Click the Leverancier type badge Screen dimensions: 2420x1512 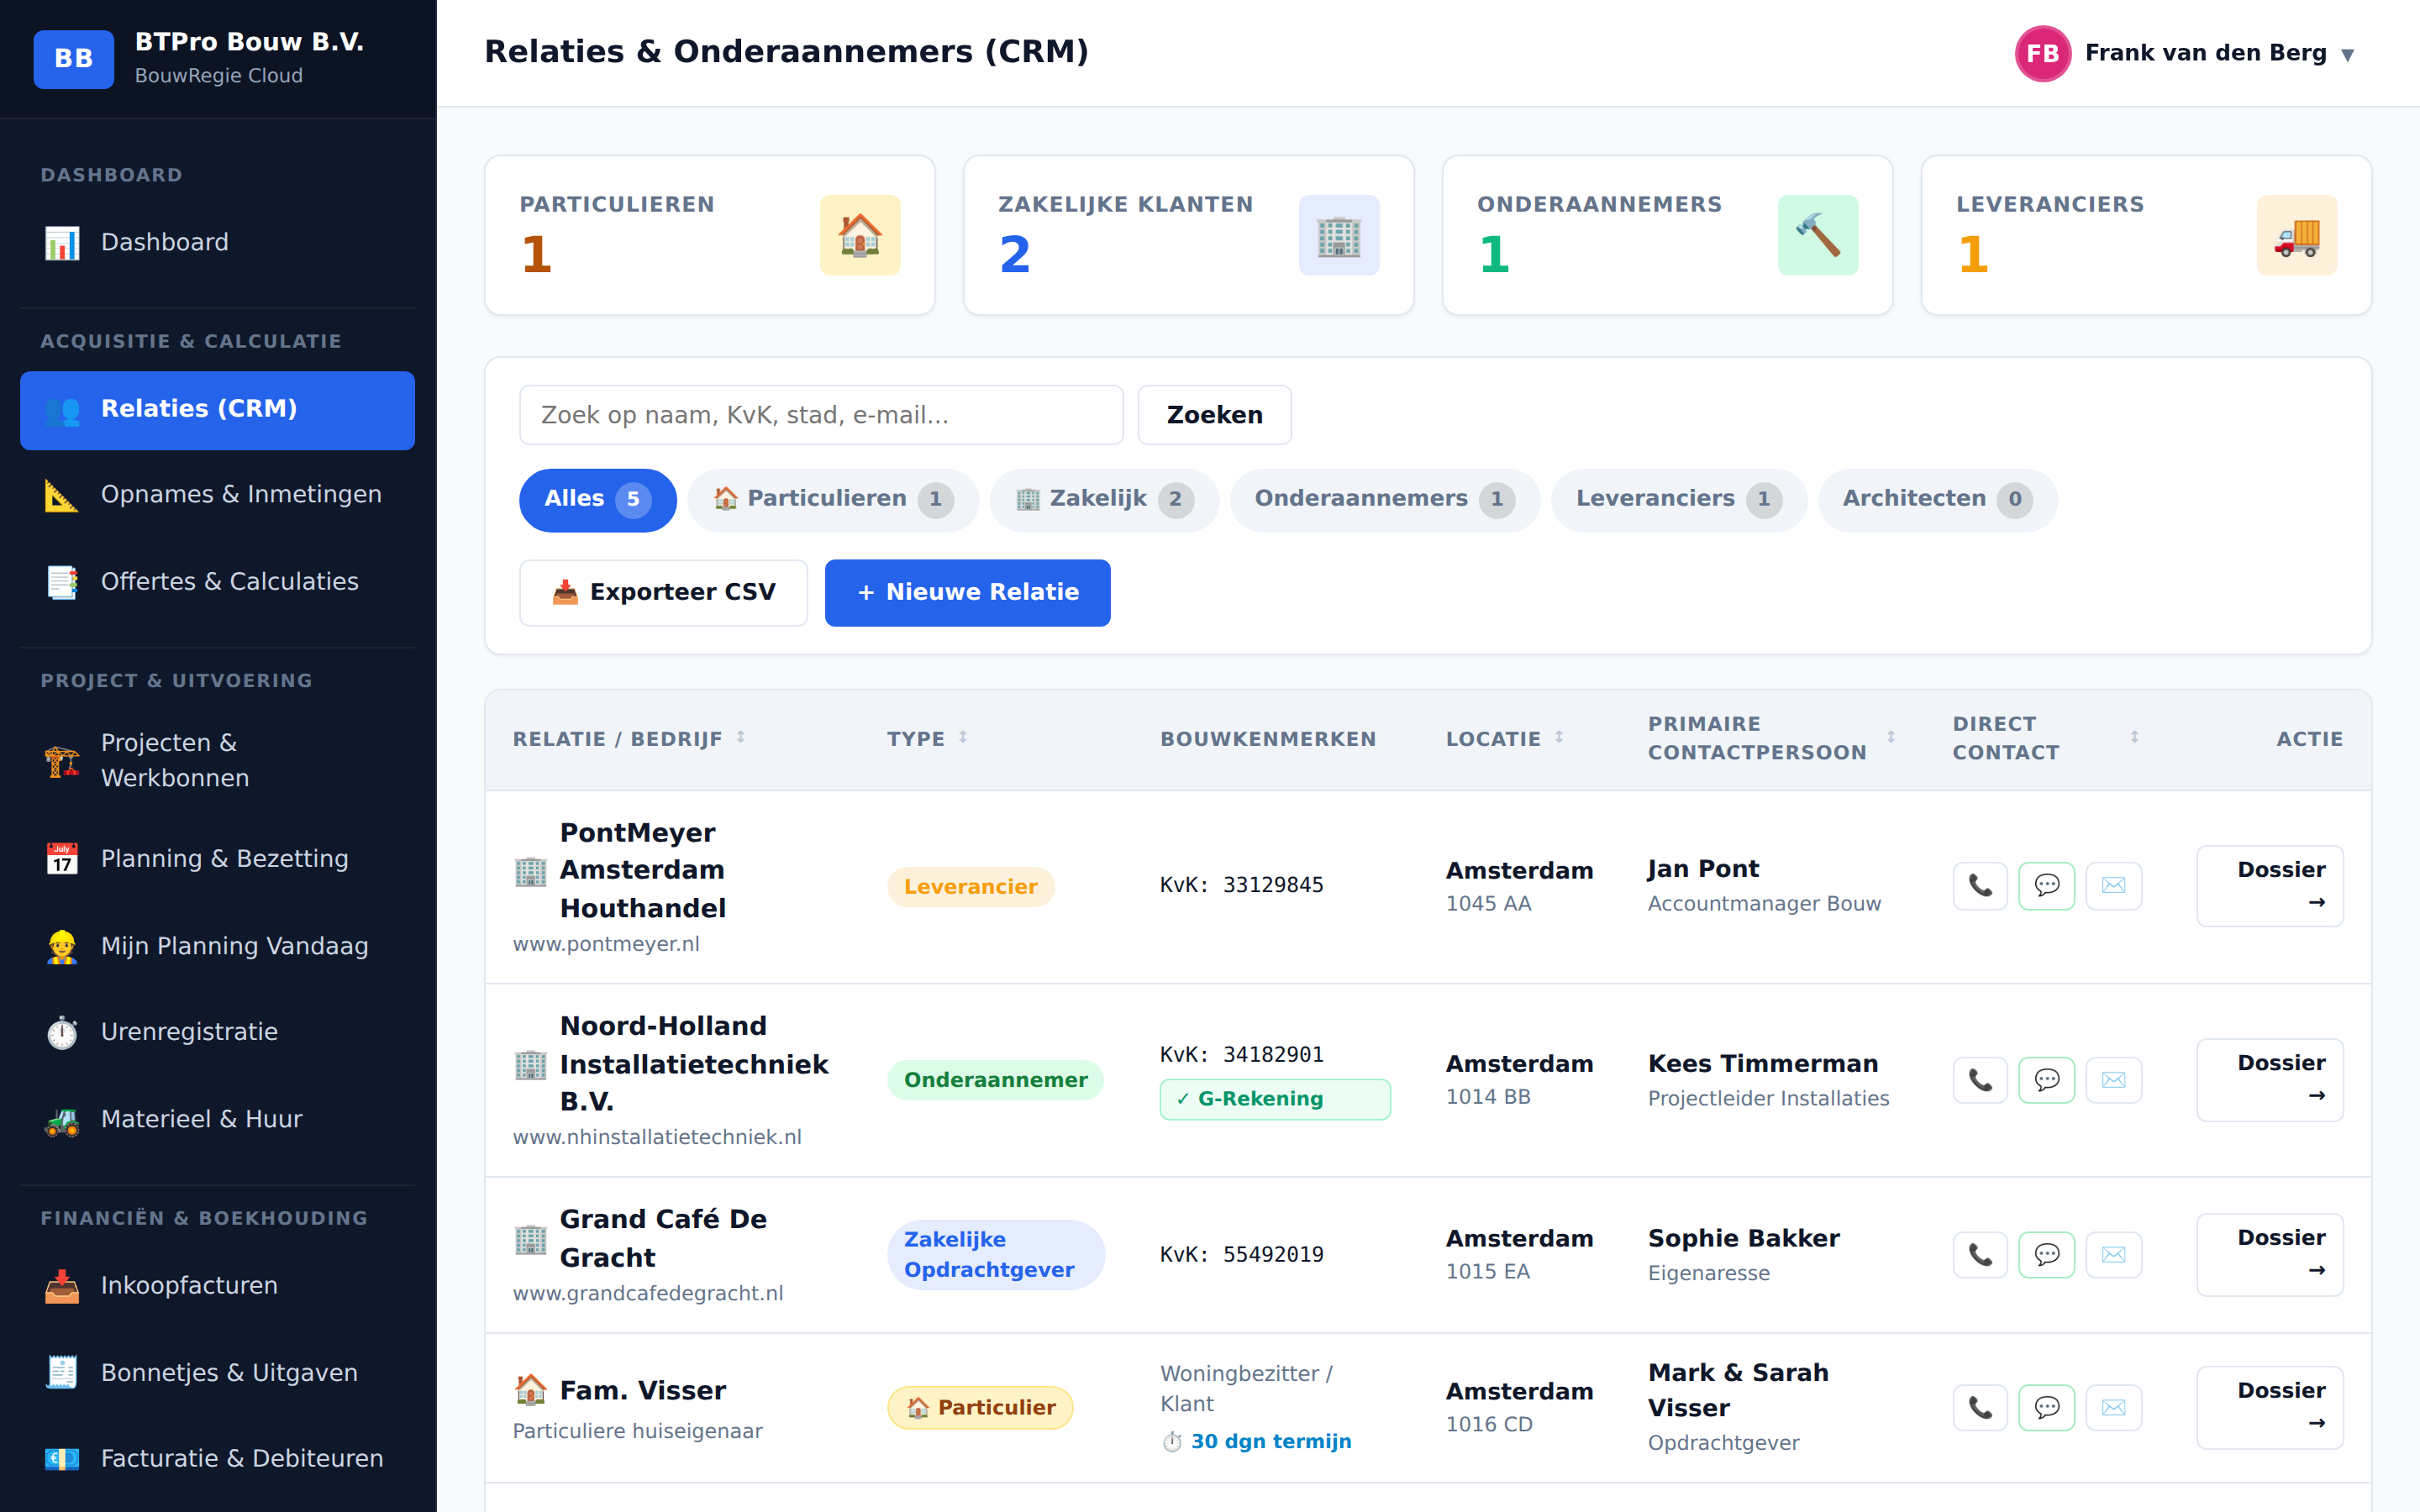point(970,887)
